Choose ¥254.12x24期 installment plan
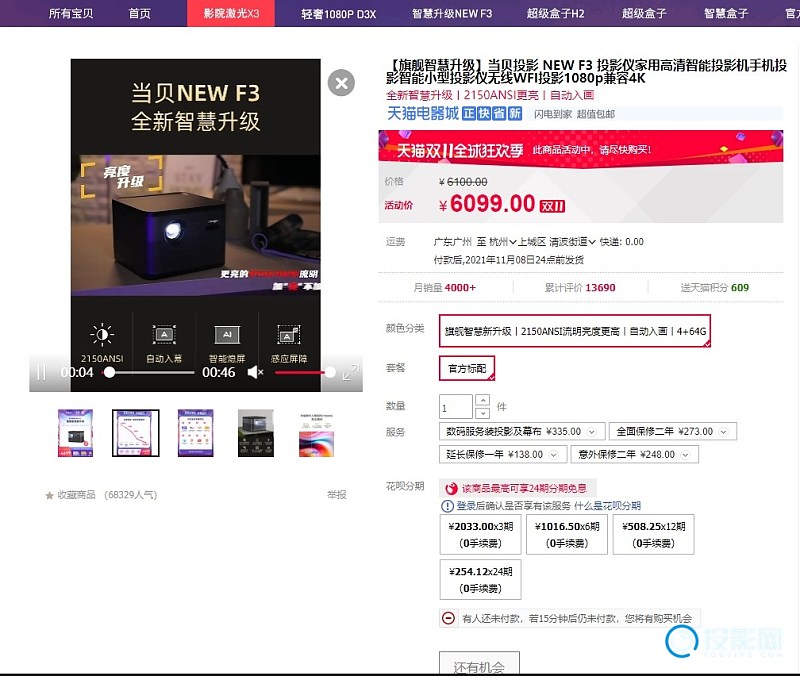Screen dimensions: 800x676 pyautogui.click(x=481, y=580)
